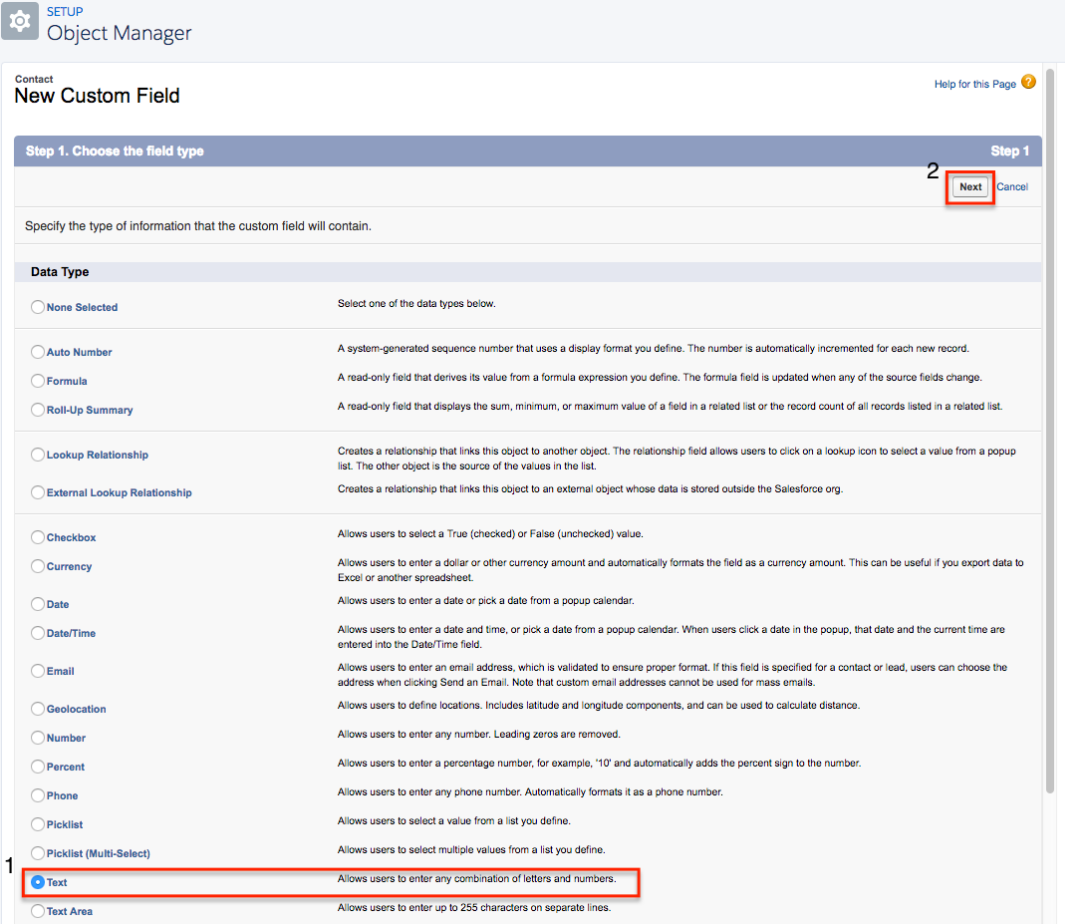
Task: Select the Geolocation data type
Action: point(37,709)
